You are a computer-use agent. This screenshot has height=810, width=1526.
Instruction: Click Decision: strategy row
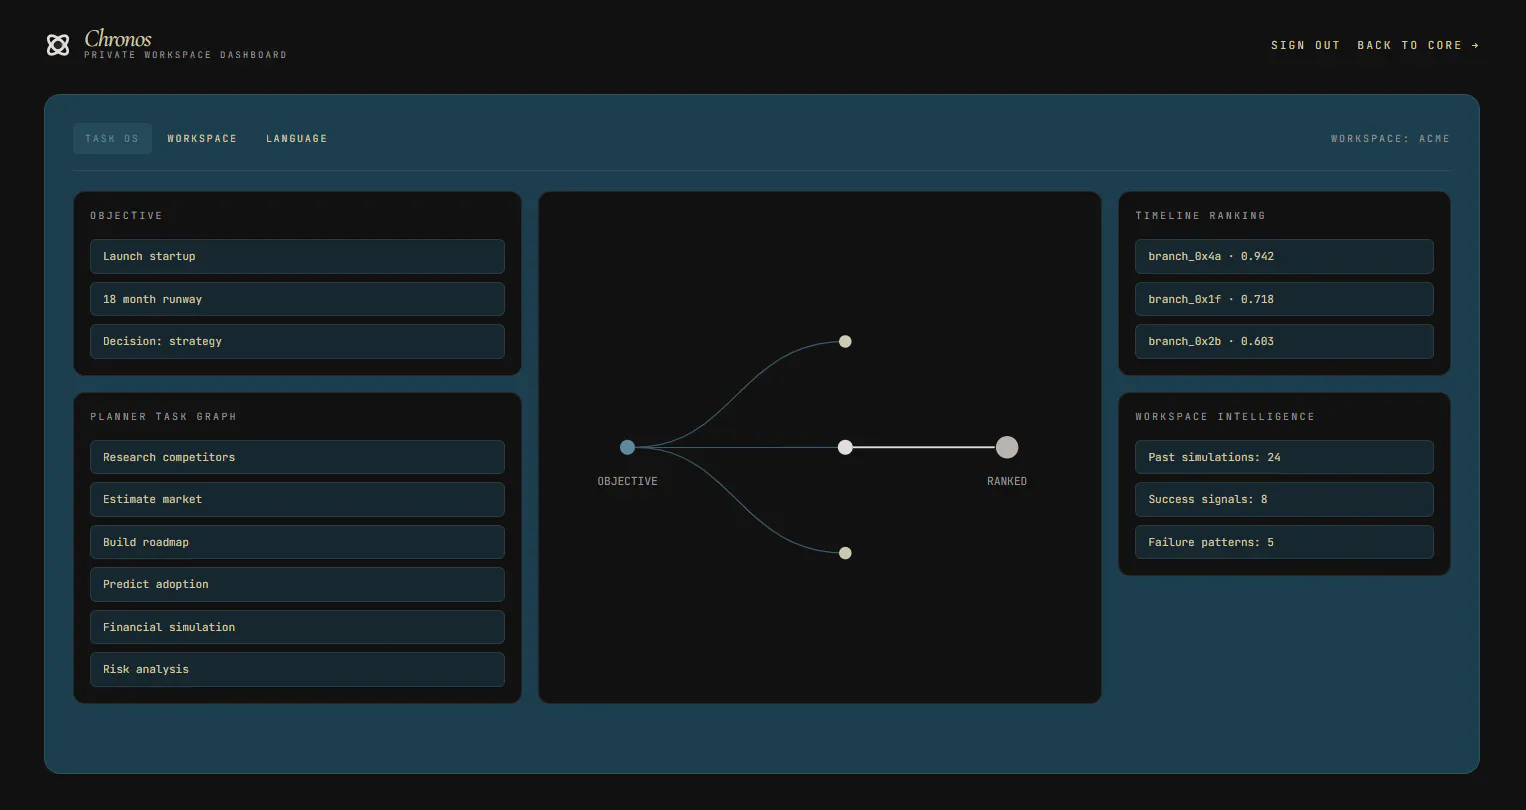coord(297,341)
